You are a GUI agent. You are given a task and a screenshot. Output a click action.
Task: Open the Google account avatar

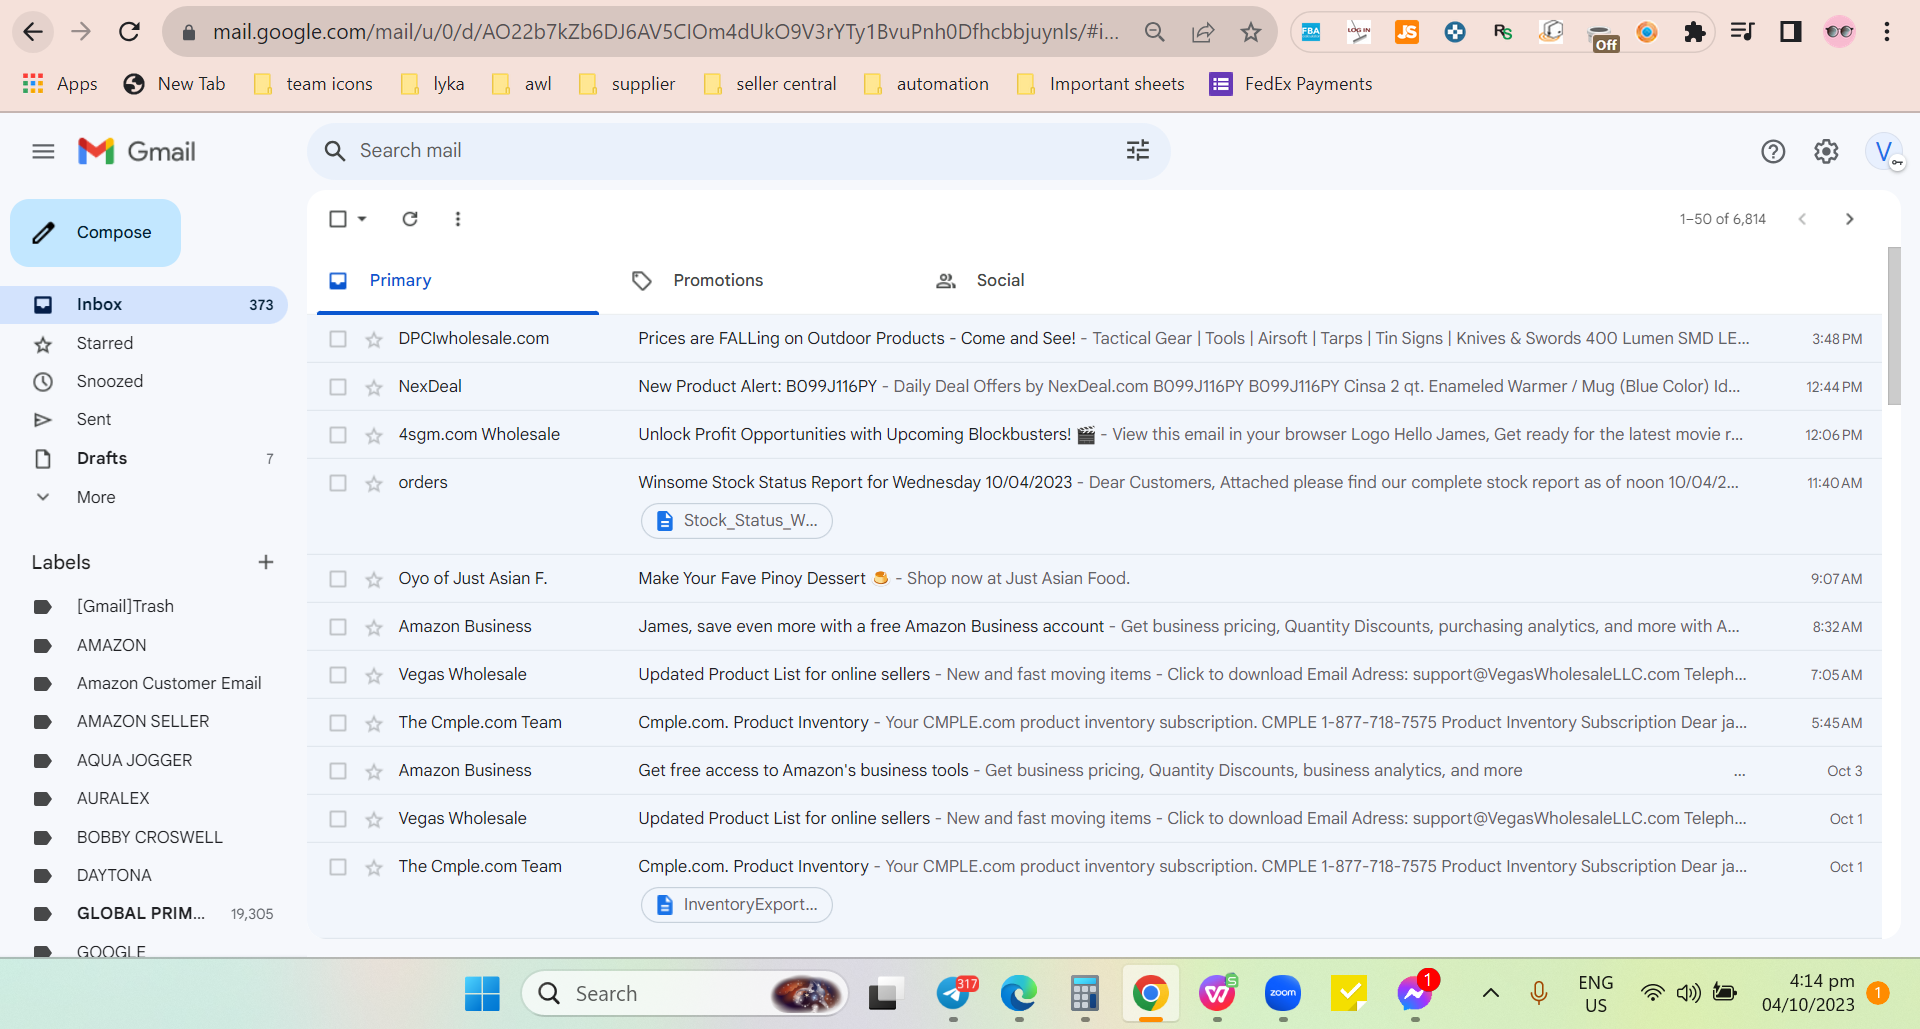point(1884,152)
